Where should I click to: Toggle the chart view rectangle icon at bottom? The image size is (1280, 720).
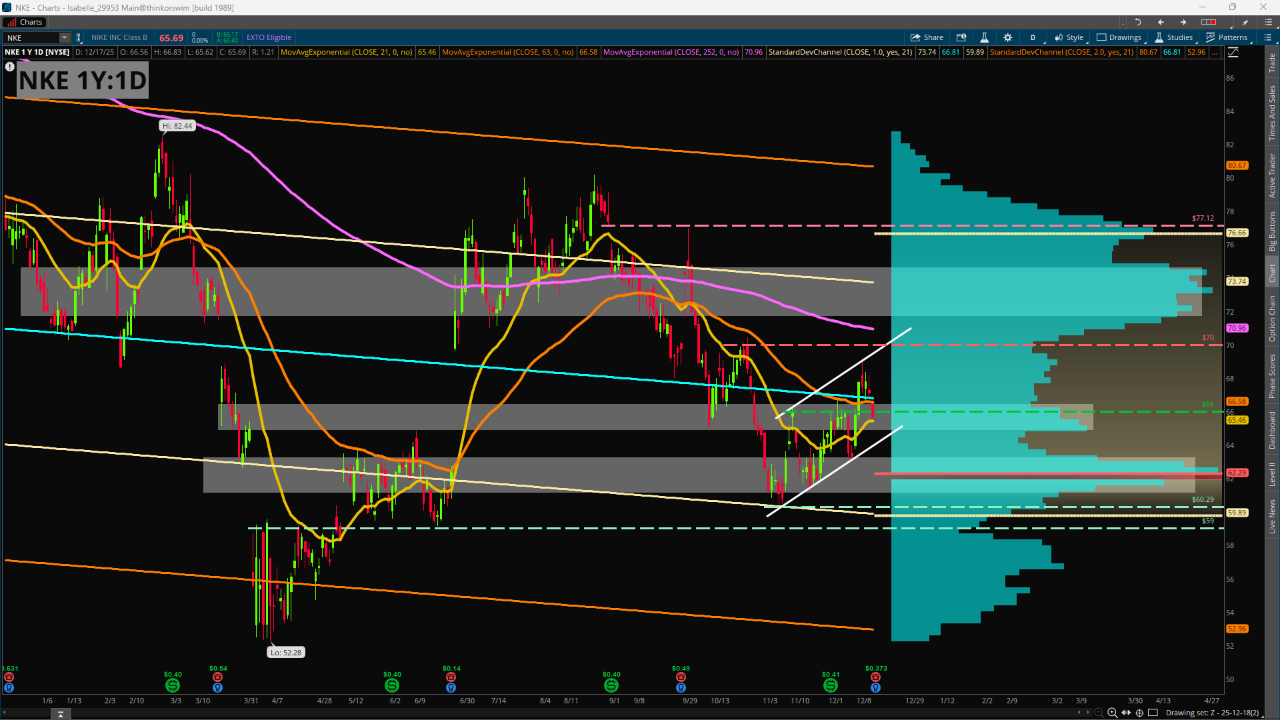[1153, 712]
